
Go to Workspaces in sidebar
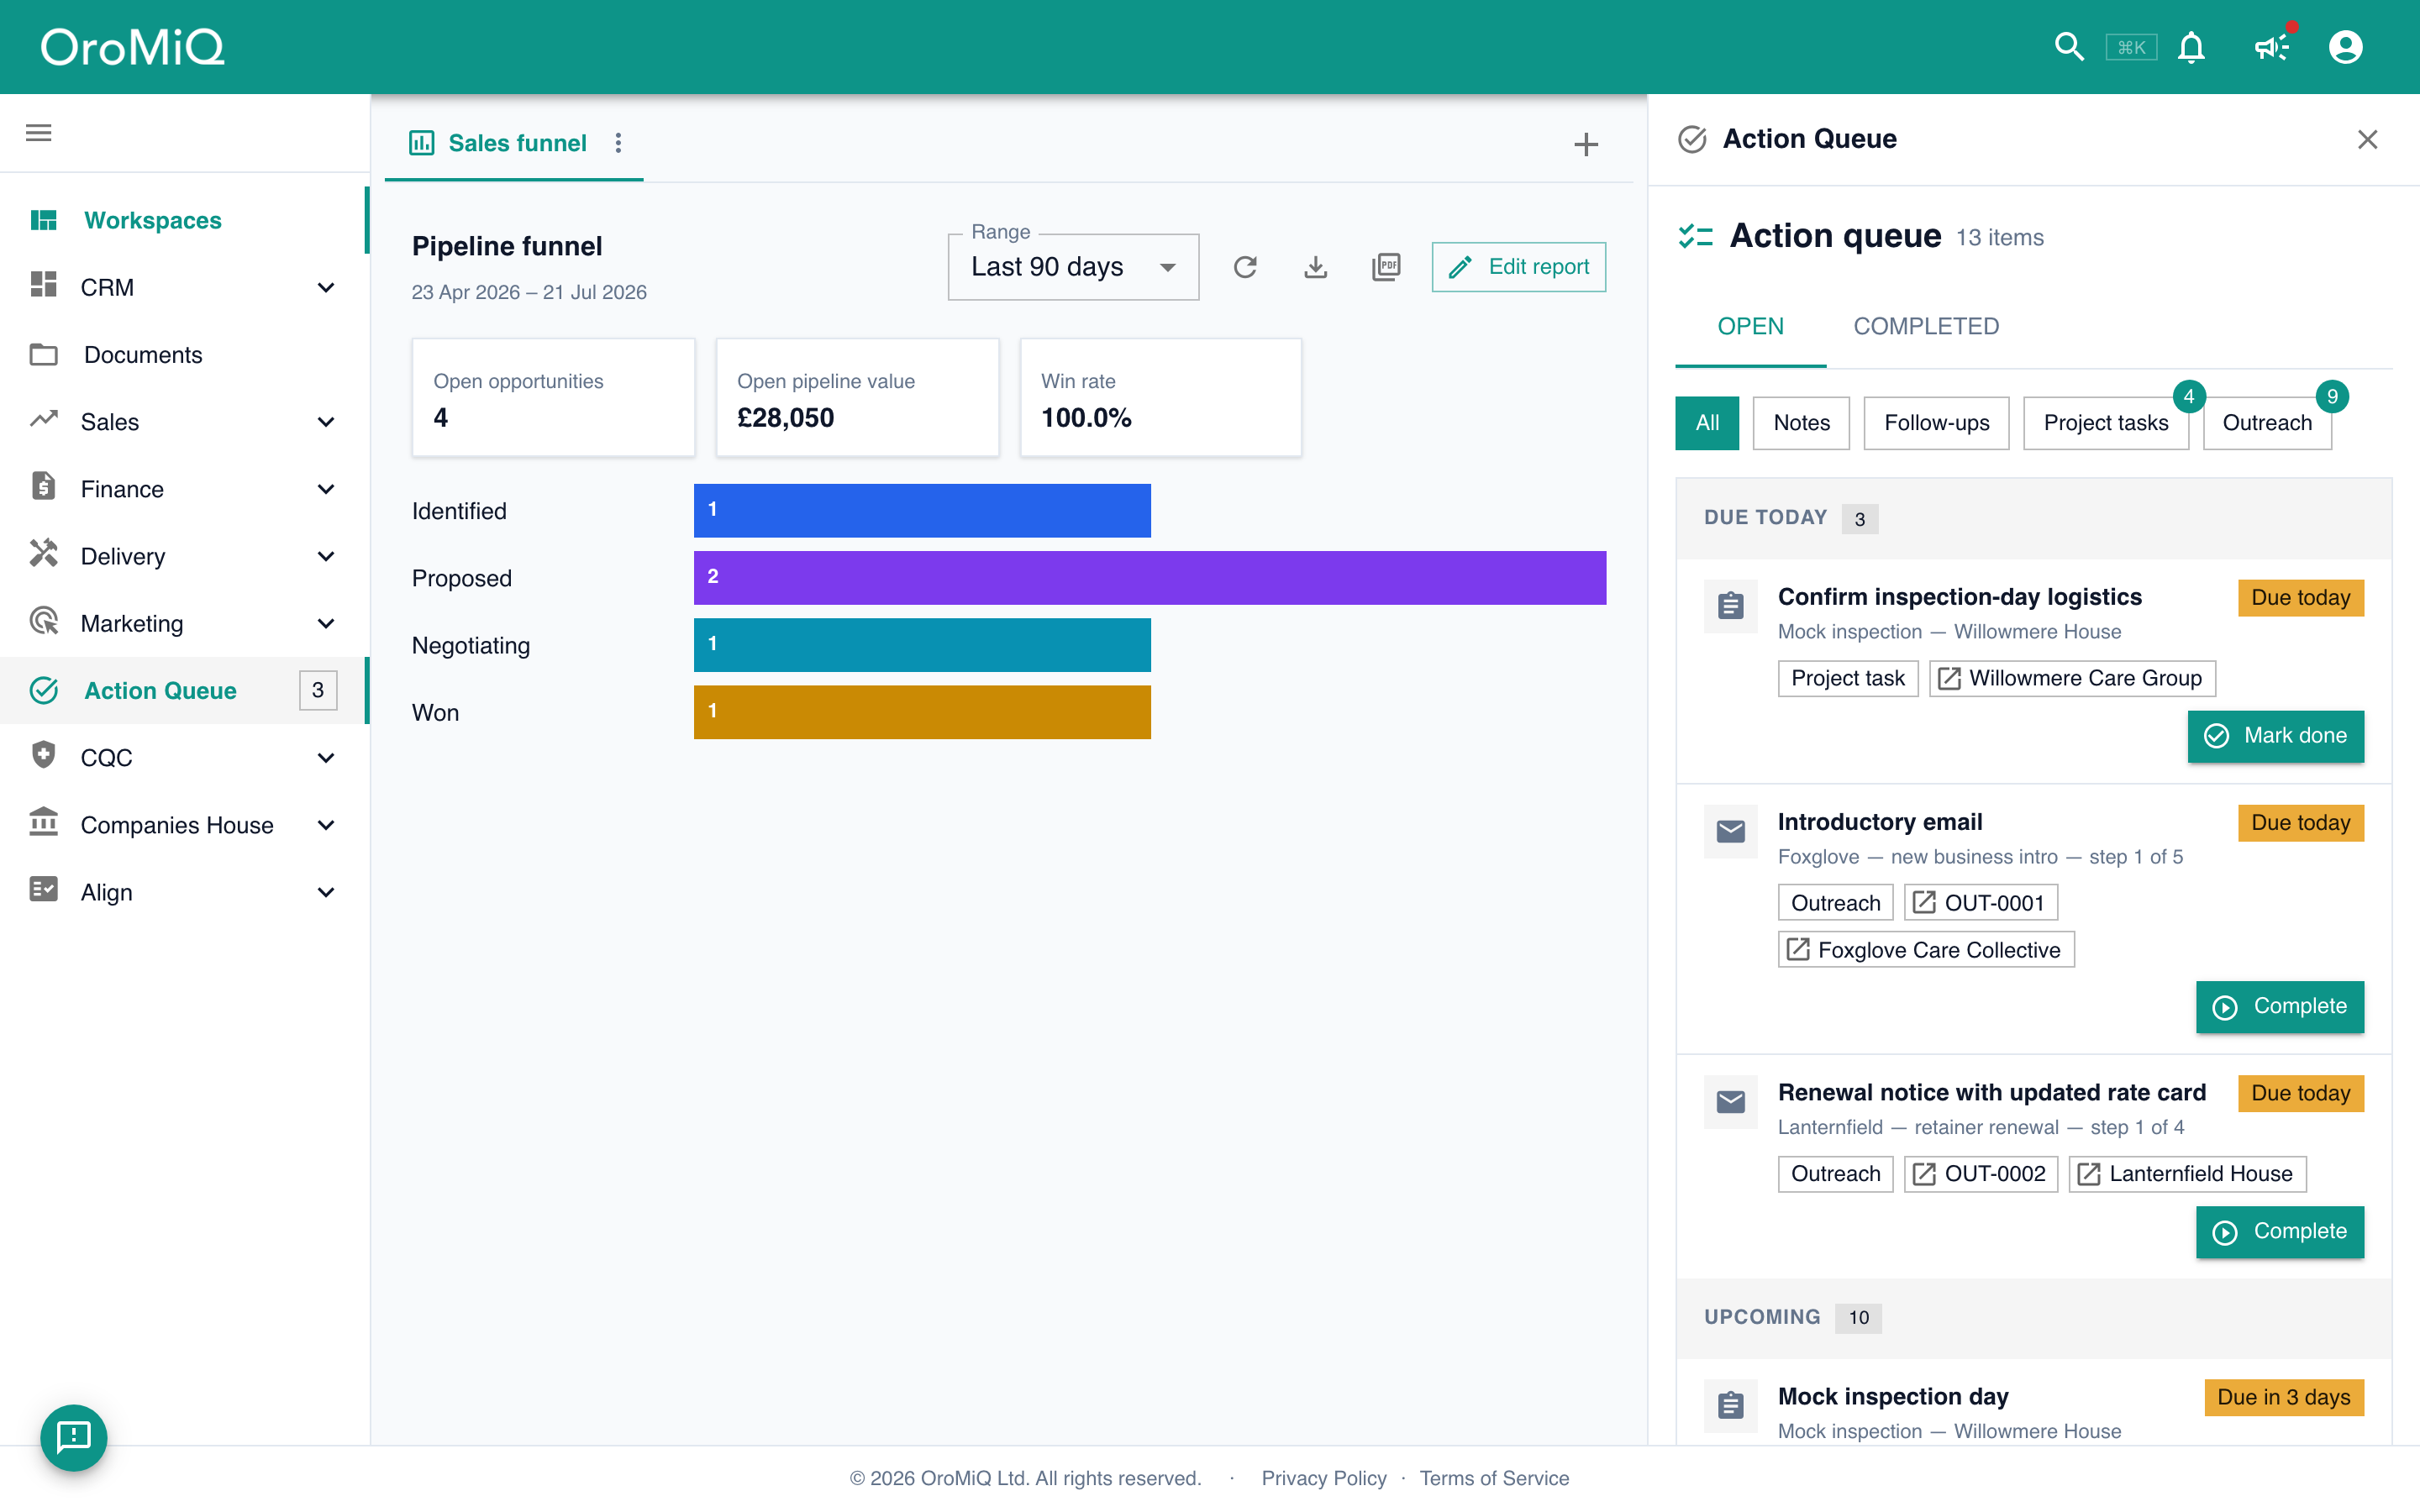(x=185, y=220)
